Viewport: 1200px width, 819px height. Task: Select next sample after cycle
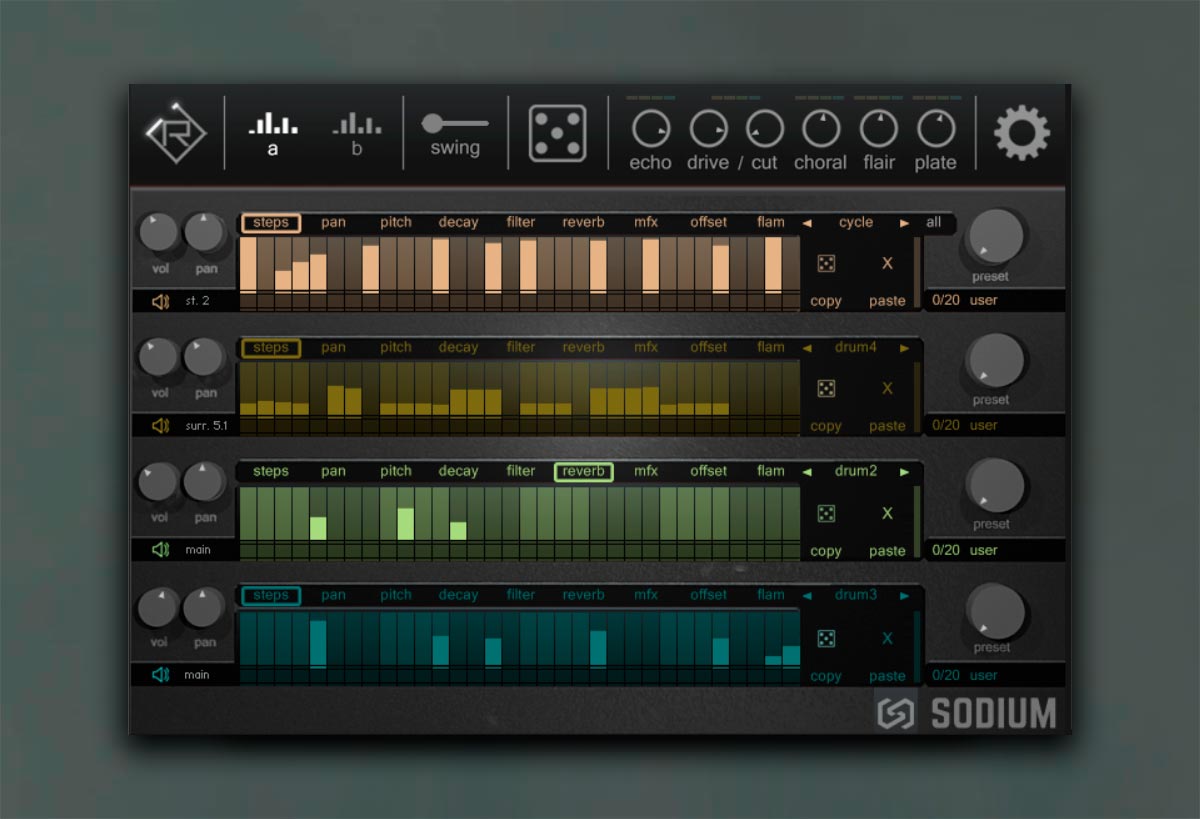coord(905,223)
